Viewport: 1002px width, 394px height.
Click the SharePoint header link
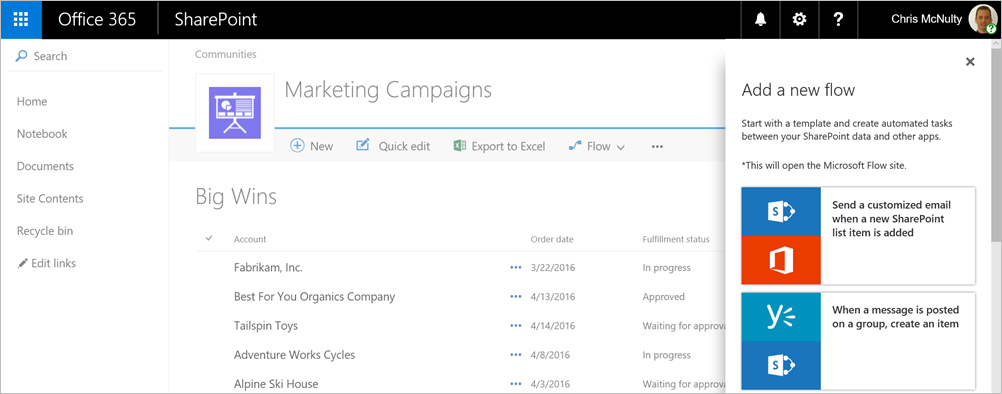216,19
